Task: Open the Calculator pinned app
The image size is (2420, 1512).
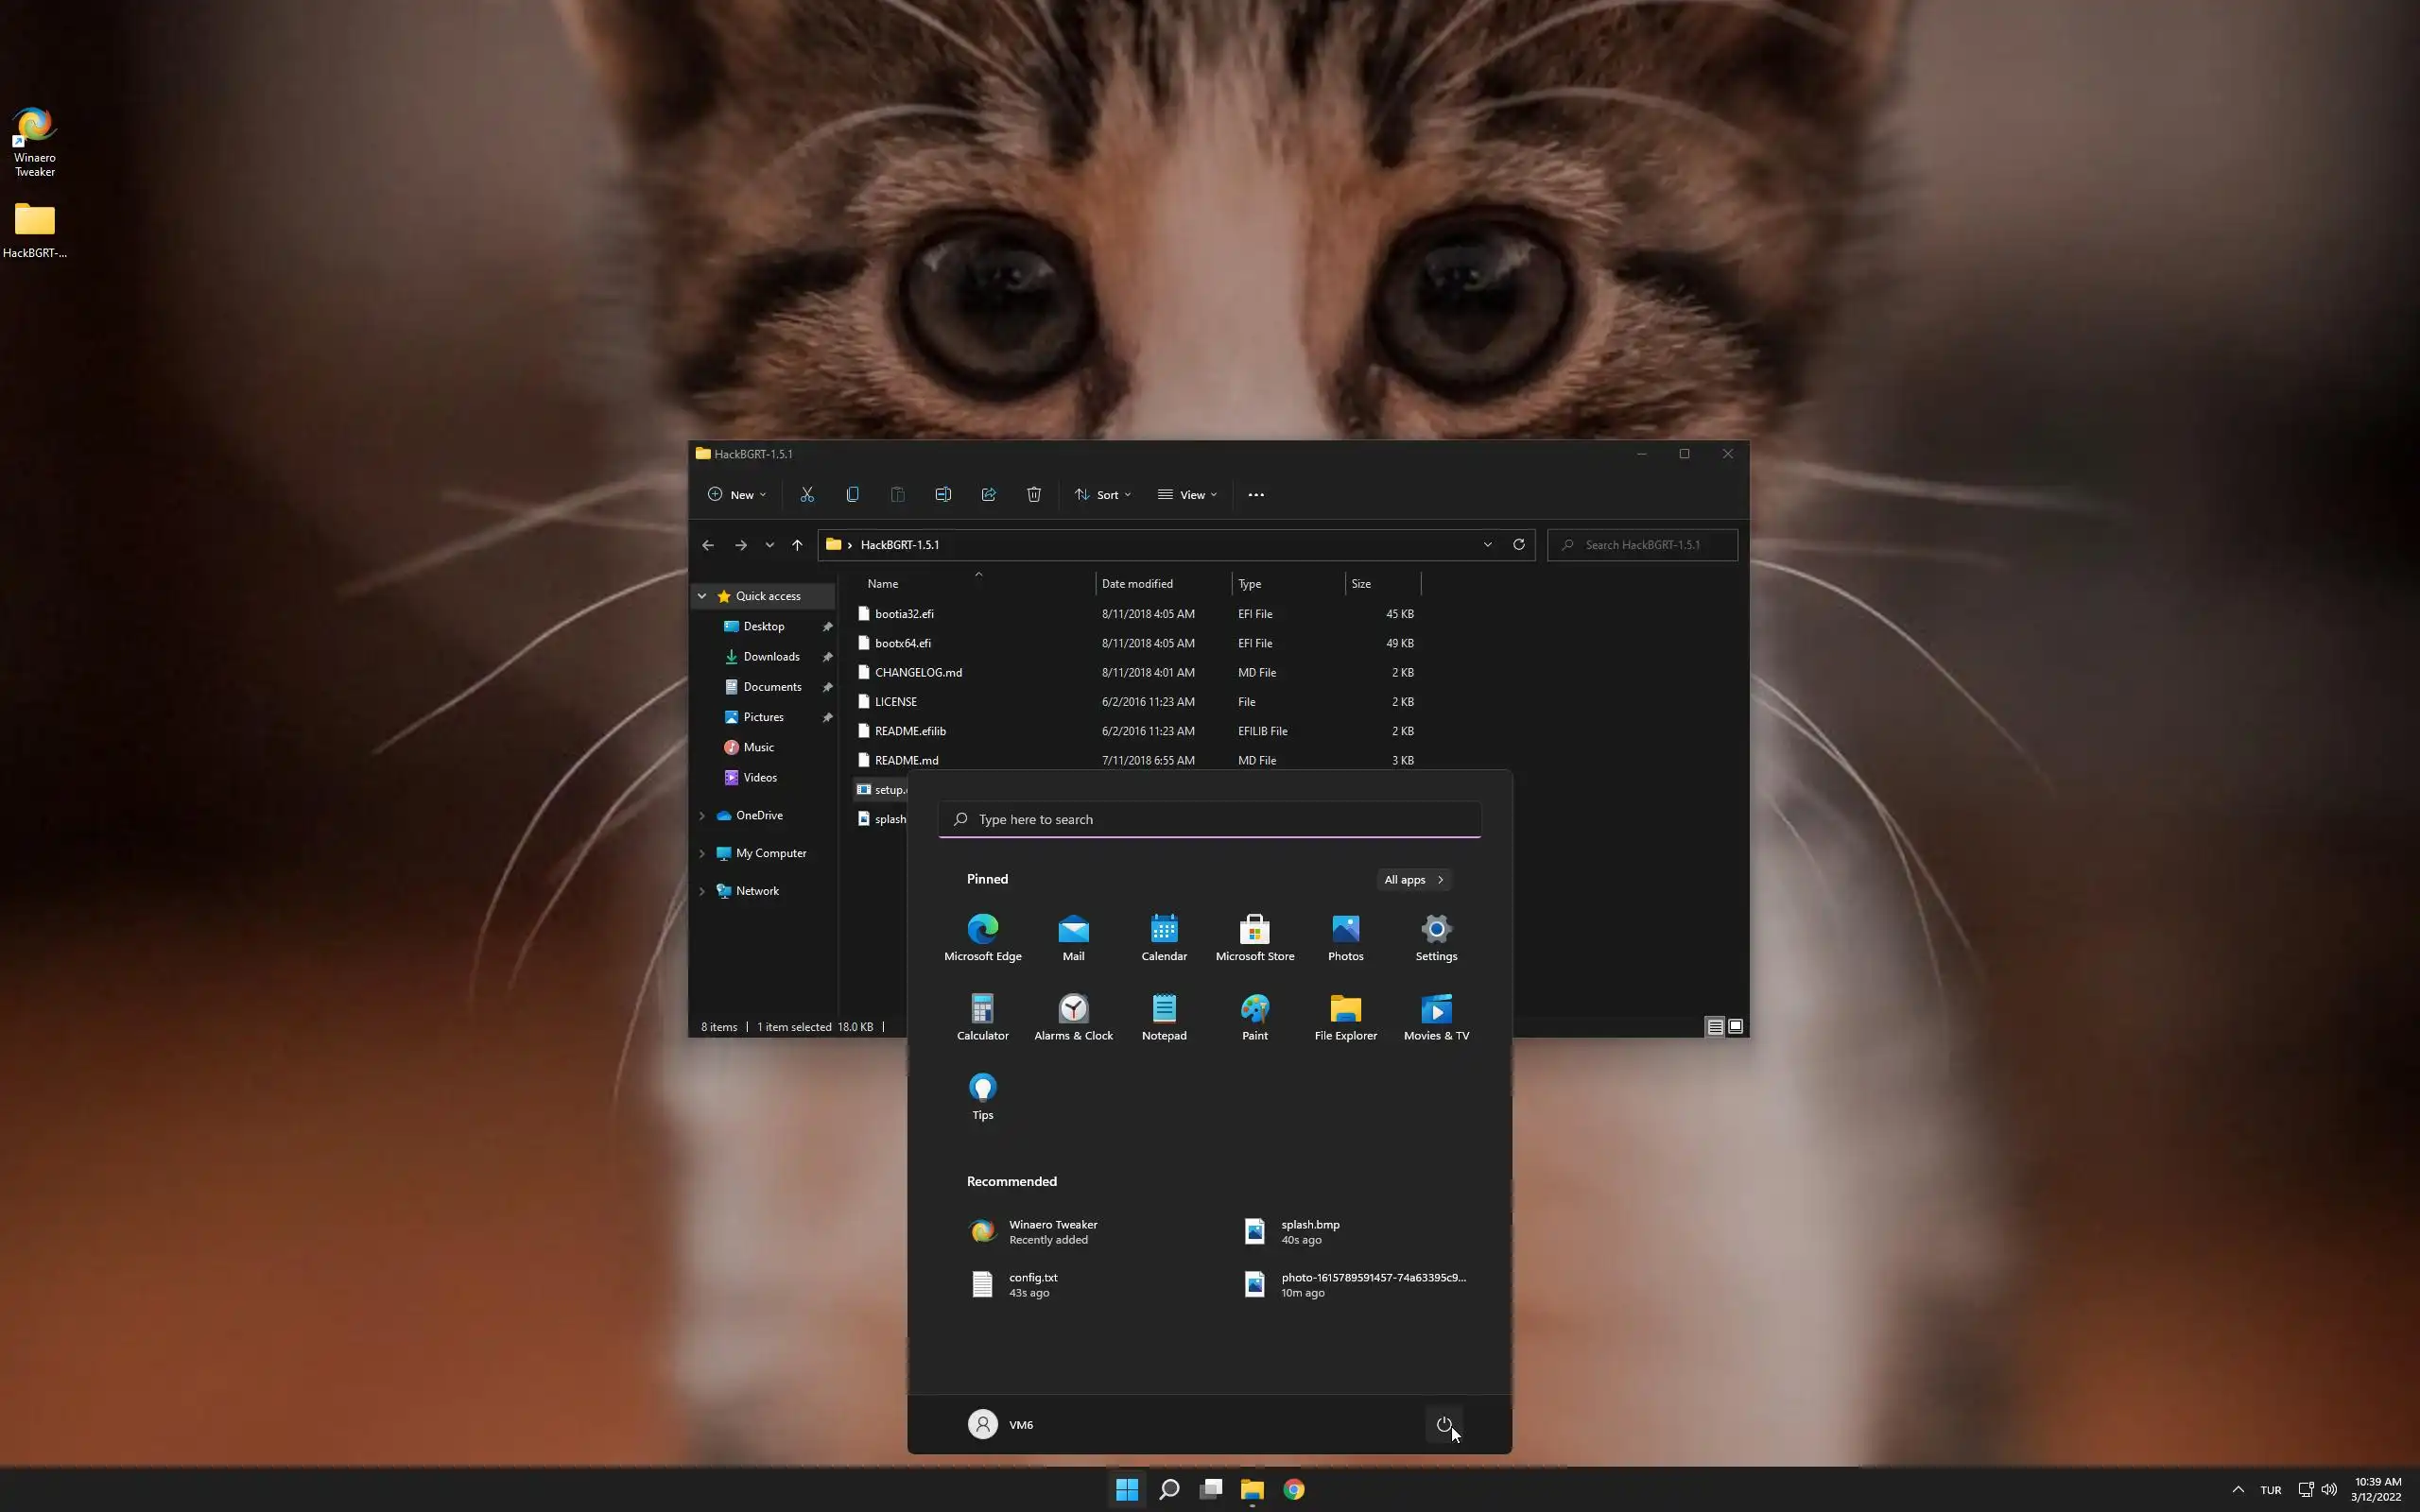Action: click(x=982, y=1017)
